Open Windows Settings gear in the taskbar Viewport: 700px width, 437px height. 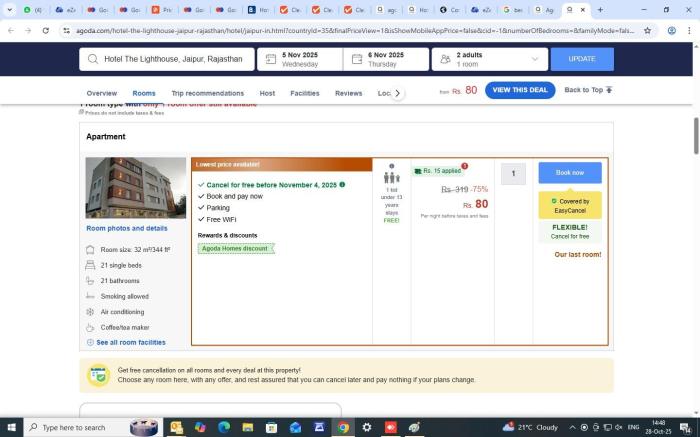click(367, 427)
